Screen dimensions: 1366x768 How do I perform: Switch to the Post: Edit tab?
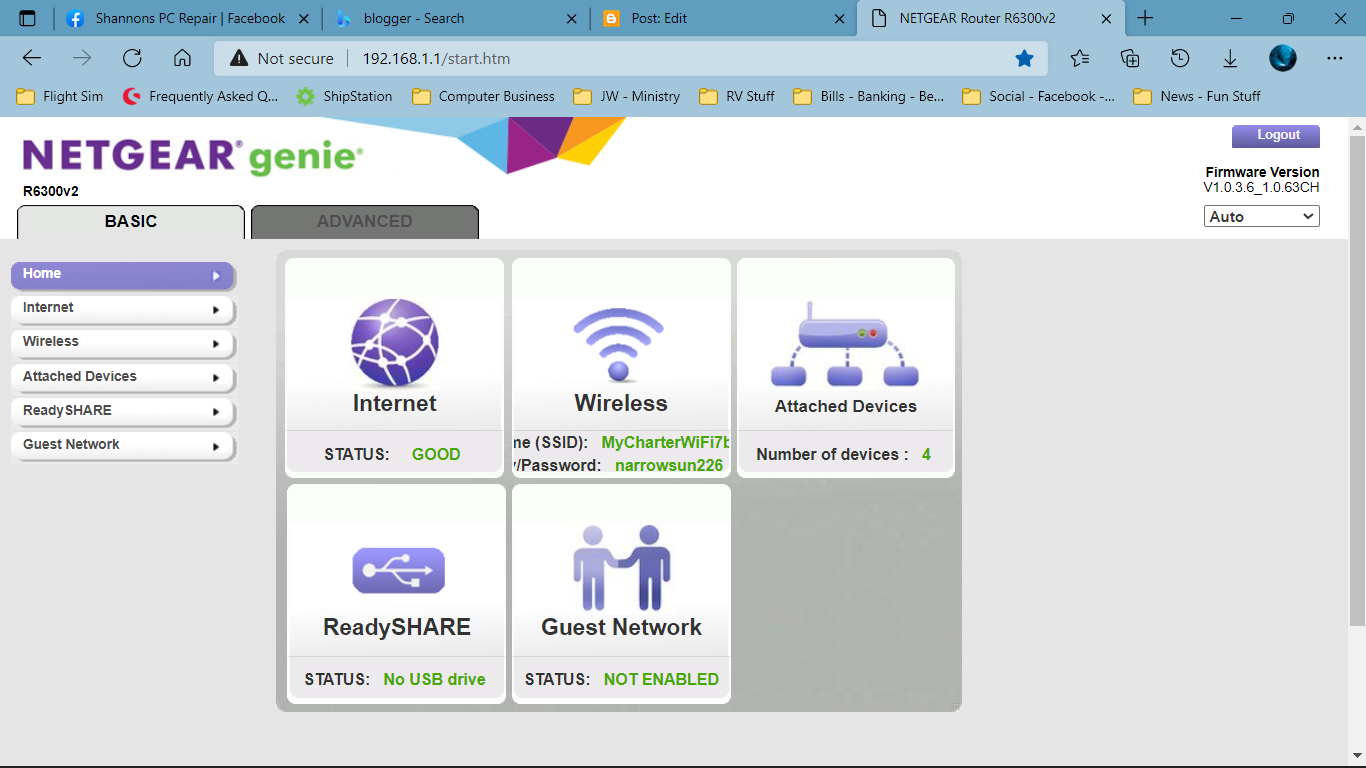(x=724, y=18)
